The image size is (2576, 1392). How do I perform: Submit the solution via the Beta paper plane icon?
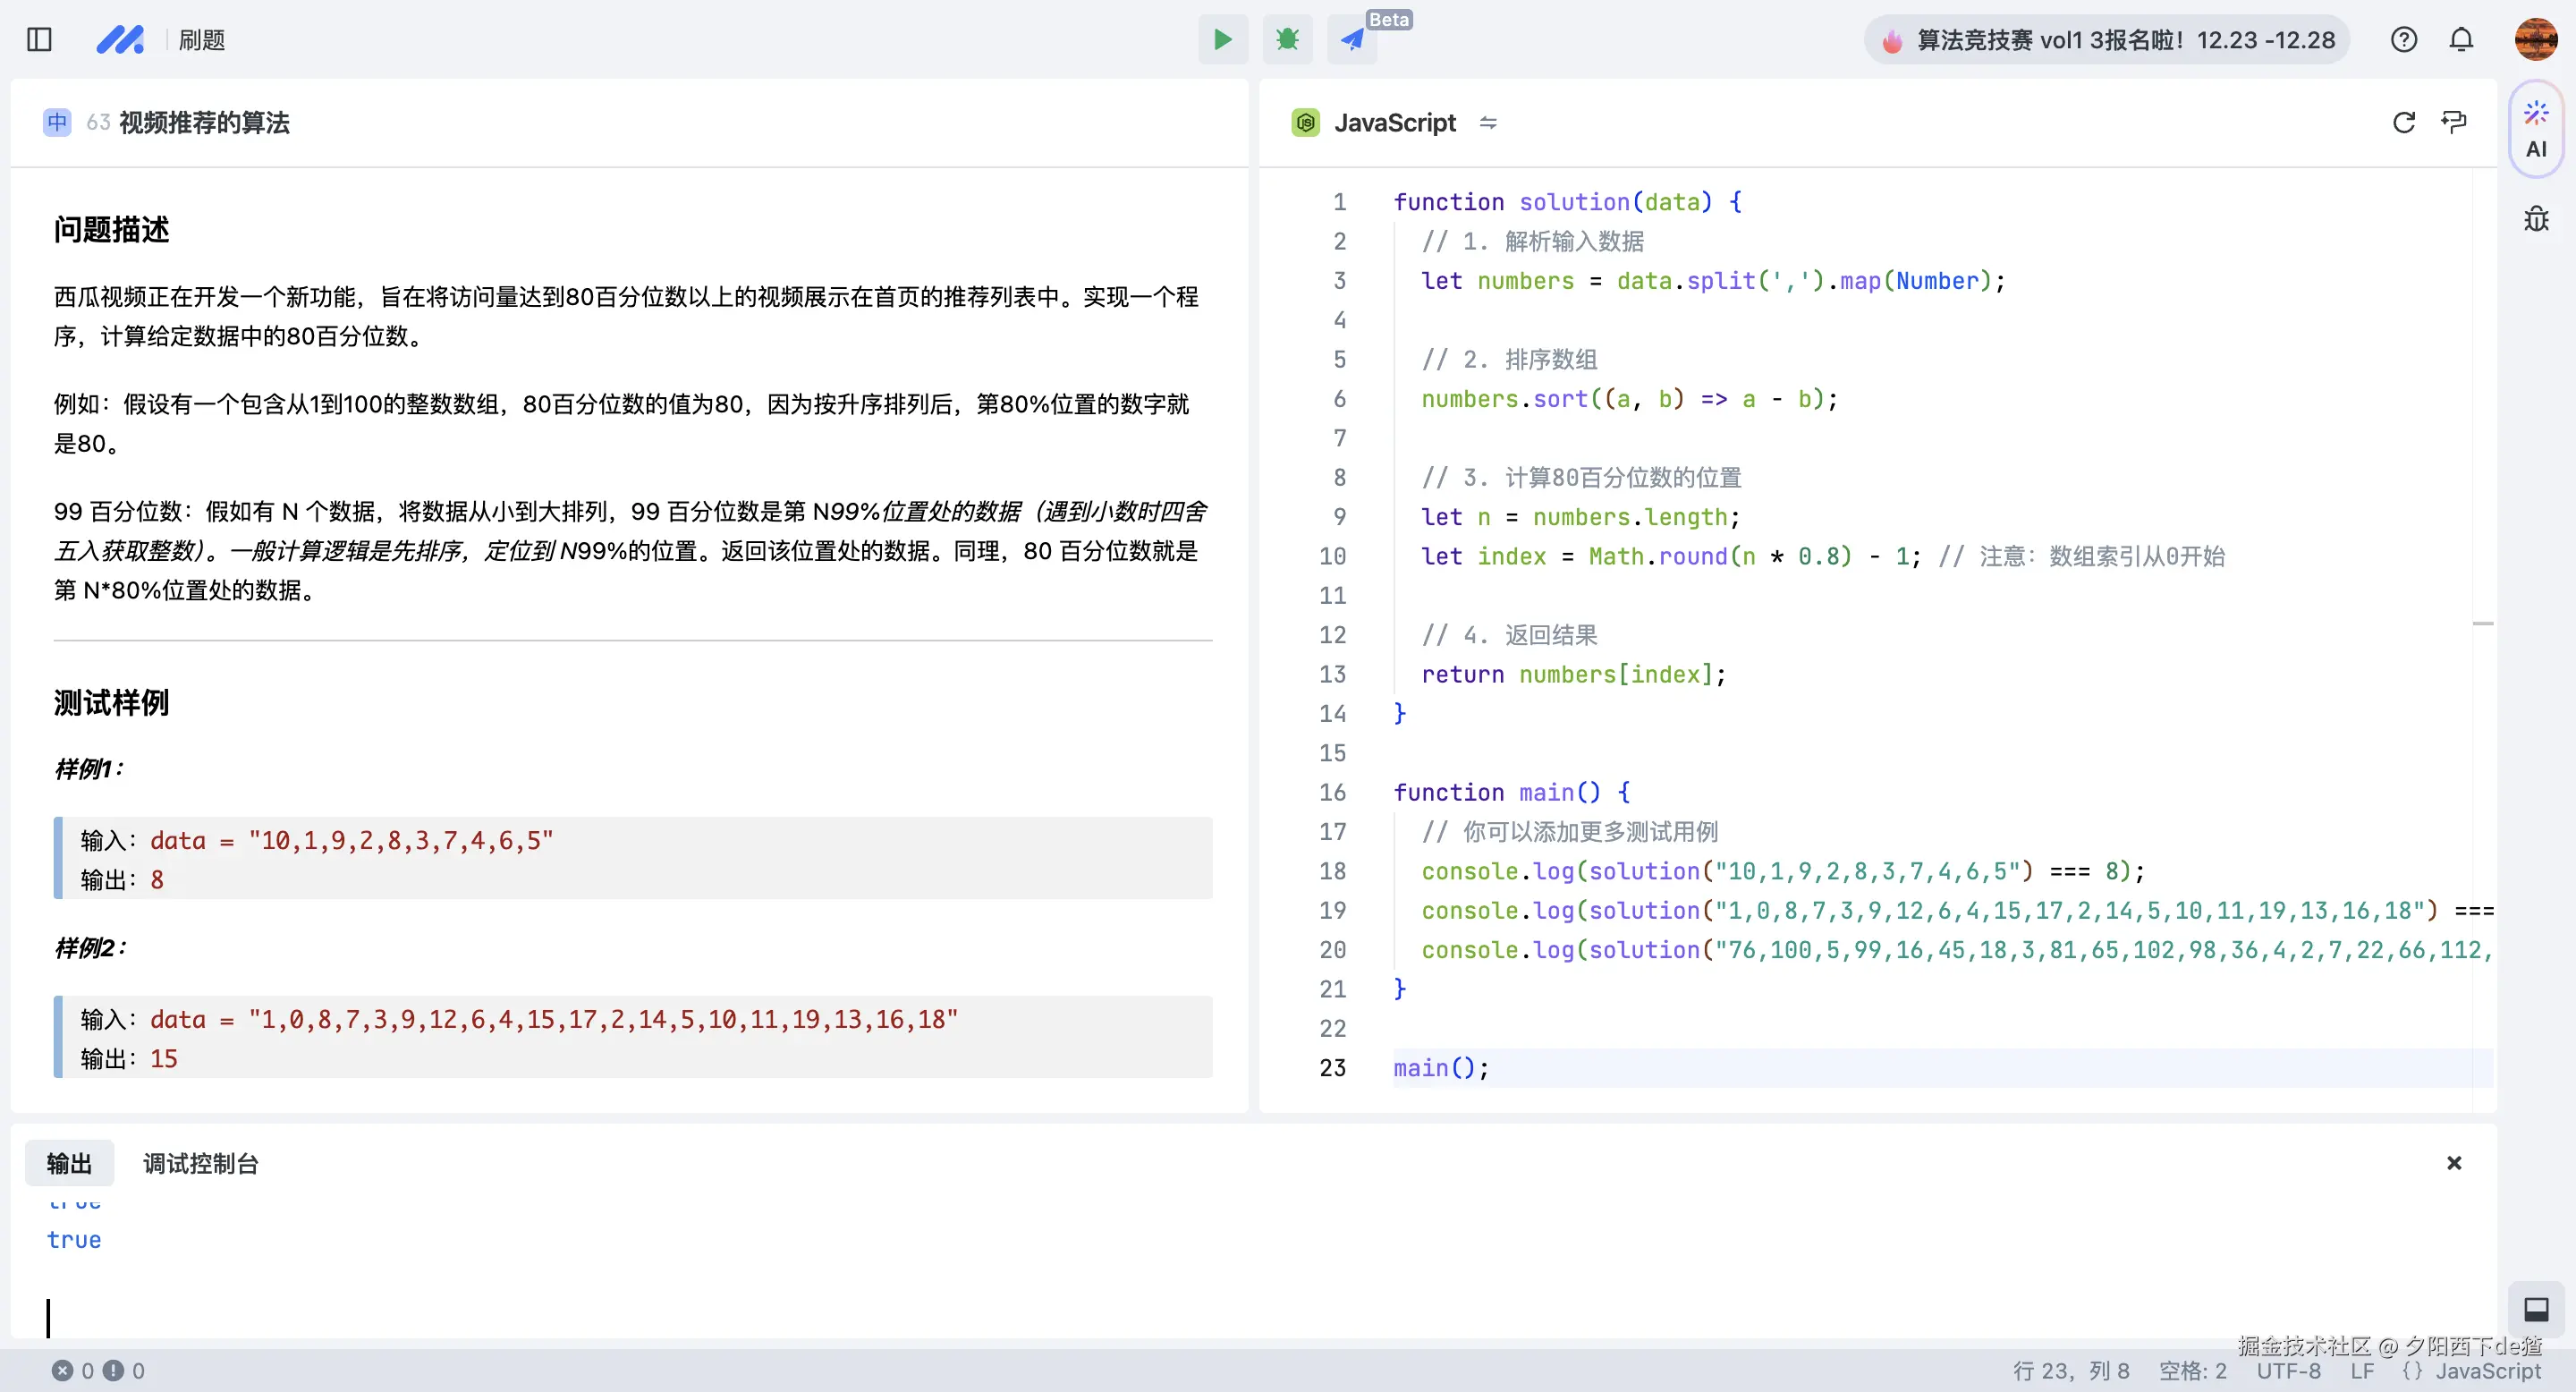[x=1352, y=40]
